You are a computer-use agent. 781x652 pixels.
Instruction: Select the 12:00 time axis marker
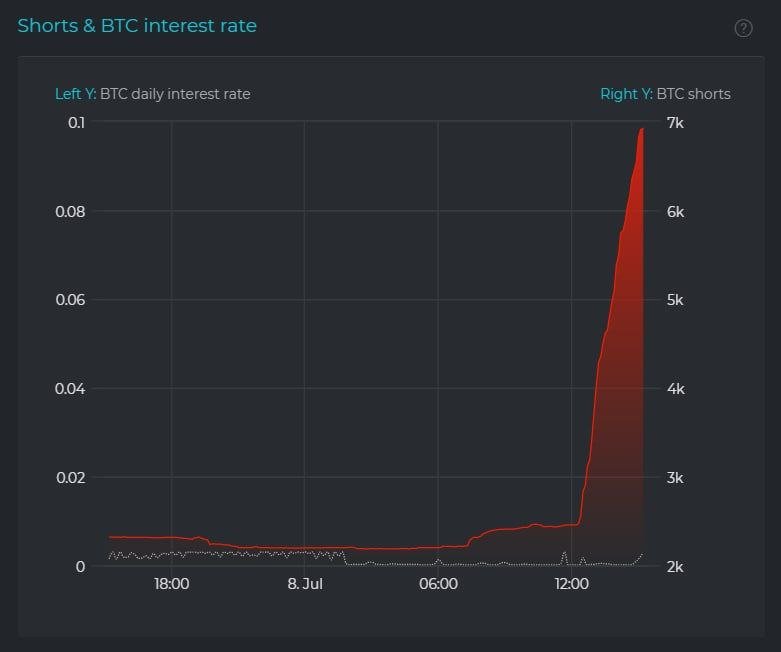coord(571,584)
